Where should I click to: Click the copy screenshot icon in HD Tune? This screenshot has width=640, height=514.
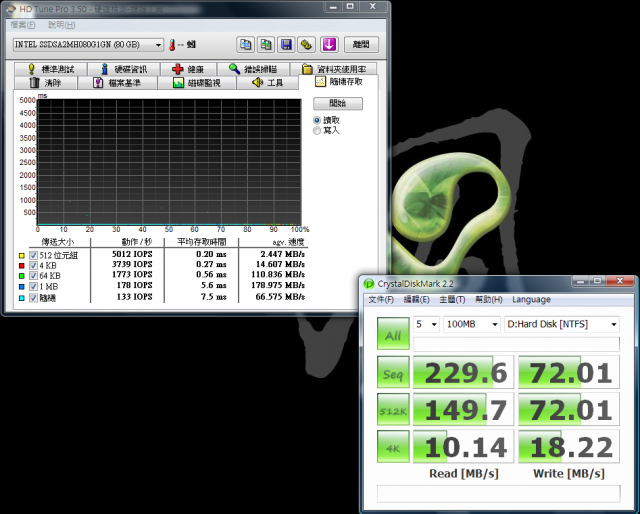tap(266, 45)
